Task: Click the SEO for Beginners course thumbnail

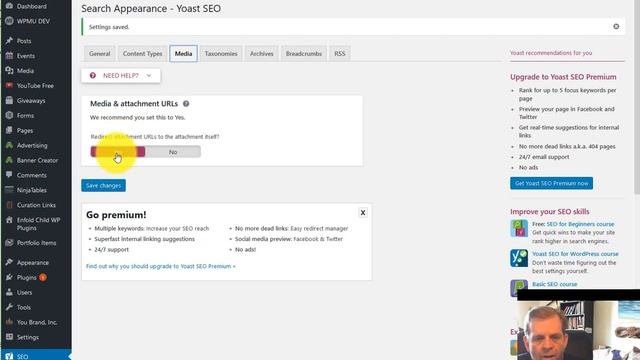Action: coord(519,228)
